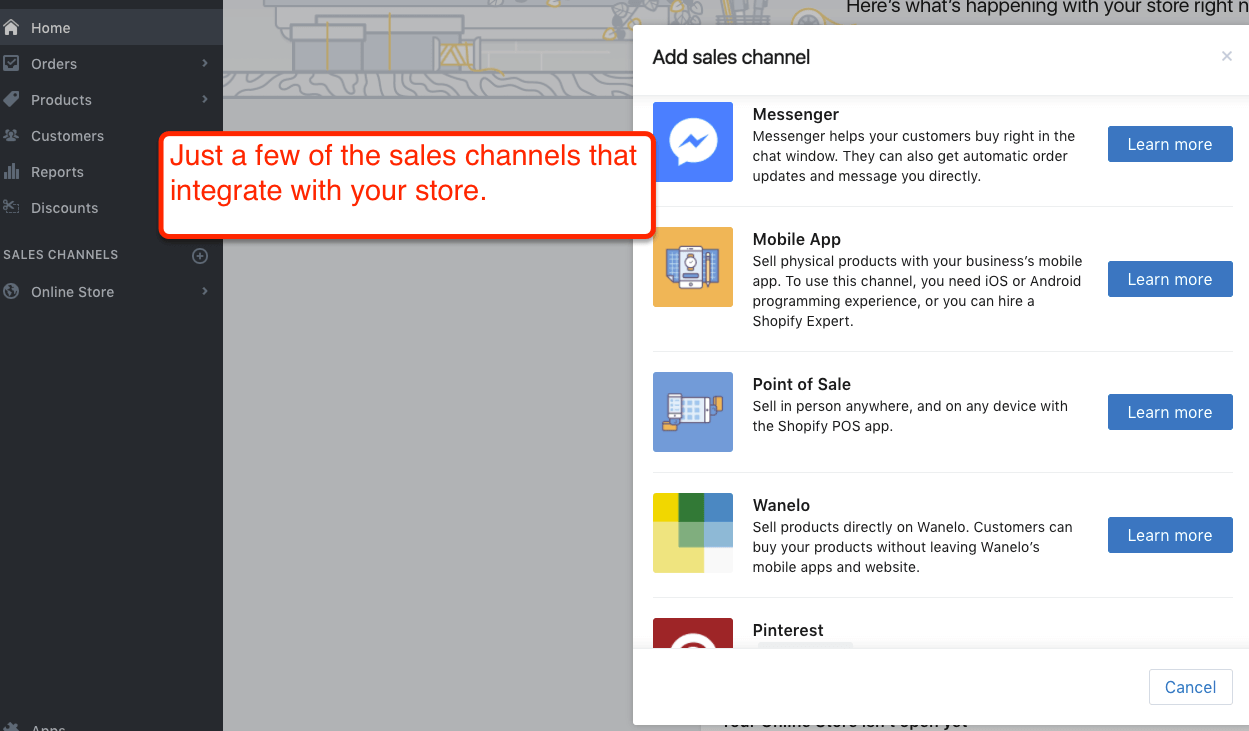The image size is (1249, 731).
Task: Cancel the Add sales channel dialog
Action: coord(1190,687)
